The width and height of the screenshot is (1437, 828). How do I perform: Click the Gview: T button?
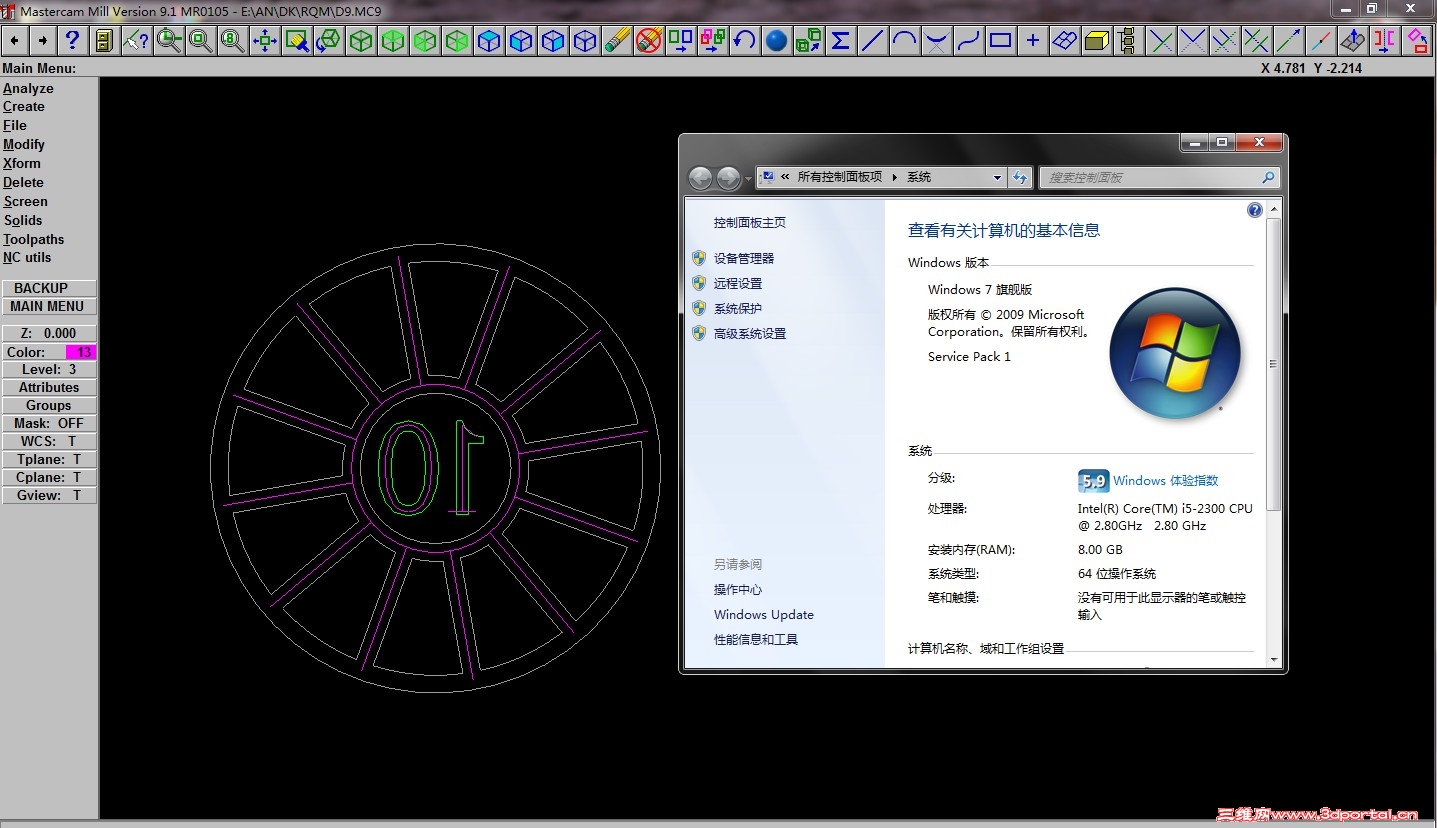(49, 495)
